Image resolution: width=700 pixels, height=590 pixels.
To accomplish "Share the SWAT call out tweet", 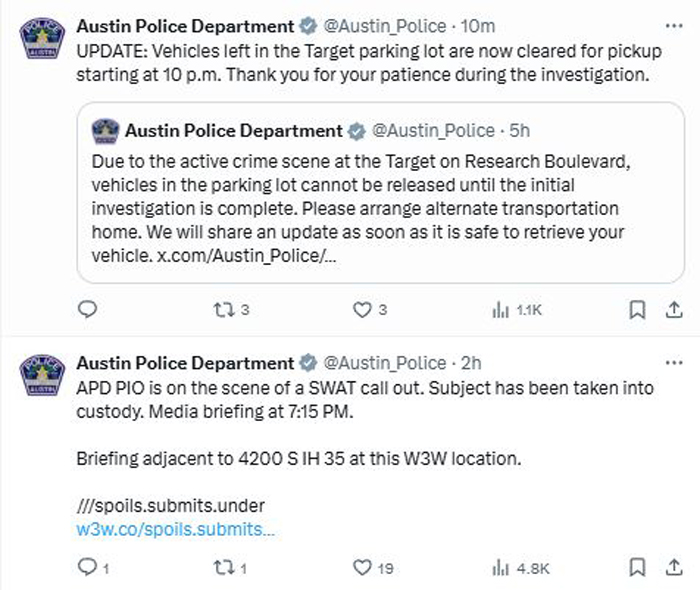I will [674, 568].
